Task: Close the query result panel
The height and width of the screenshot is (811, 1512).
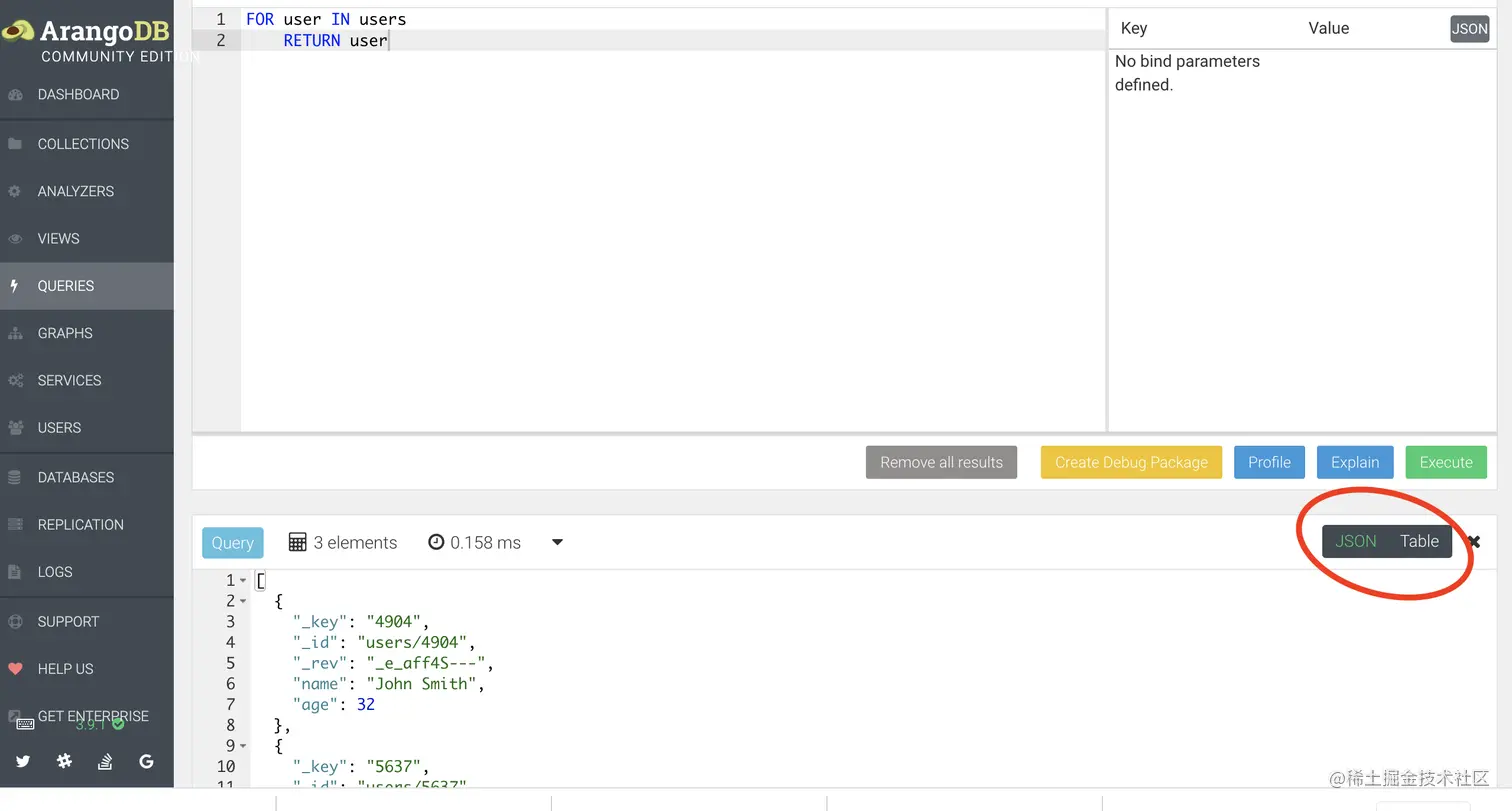Action: pyautogui.click(x=1474, y=542)
